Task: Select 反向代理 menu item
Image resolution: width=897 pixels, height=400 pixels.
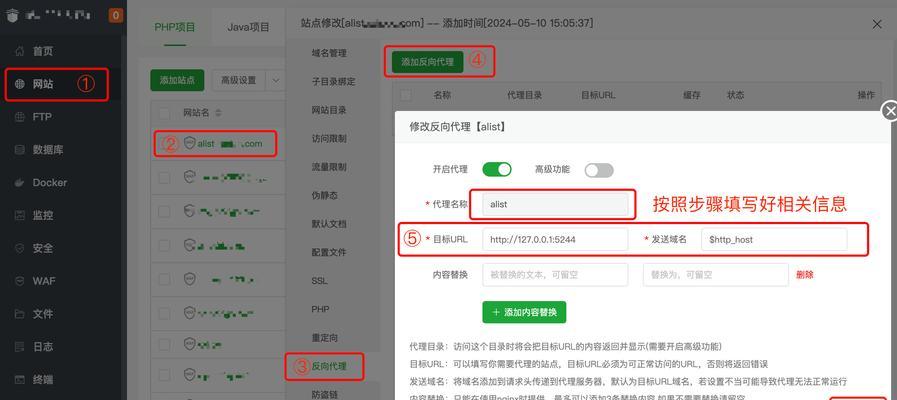Action: click(329, 366)
